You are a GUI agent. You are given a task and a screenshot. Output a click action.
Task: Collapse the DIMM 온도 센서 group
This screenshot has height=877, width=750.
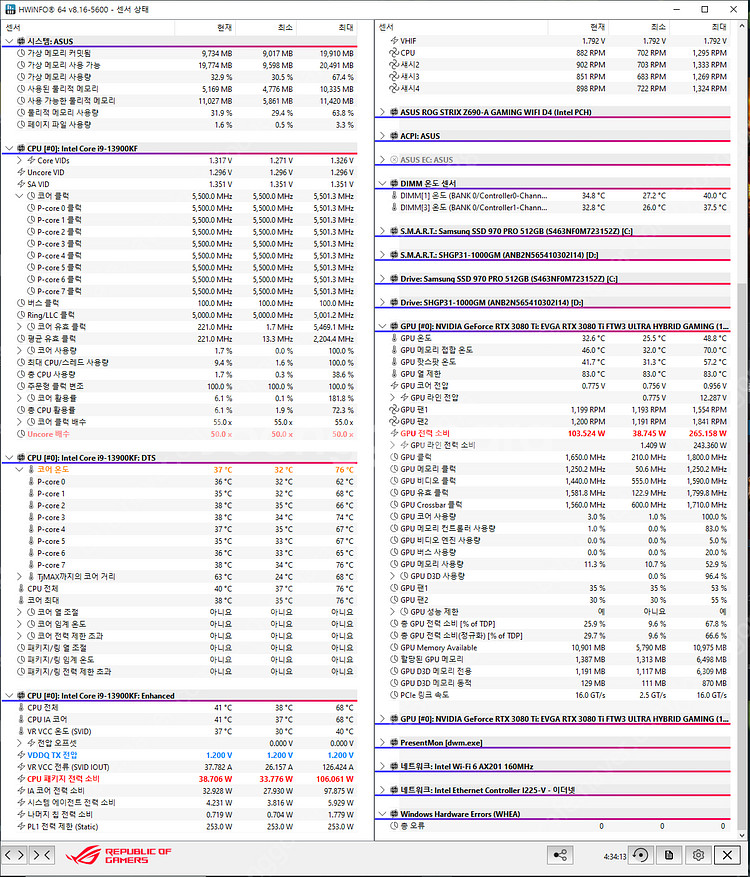click(x=383, y=183)
